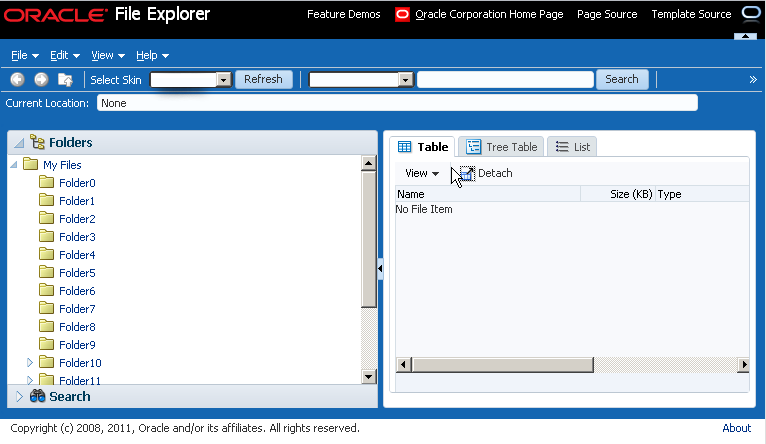Click the Folder3 folder icon
The height and width of the screenshot is (444, 766).
[46, 236]
